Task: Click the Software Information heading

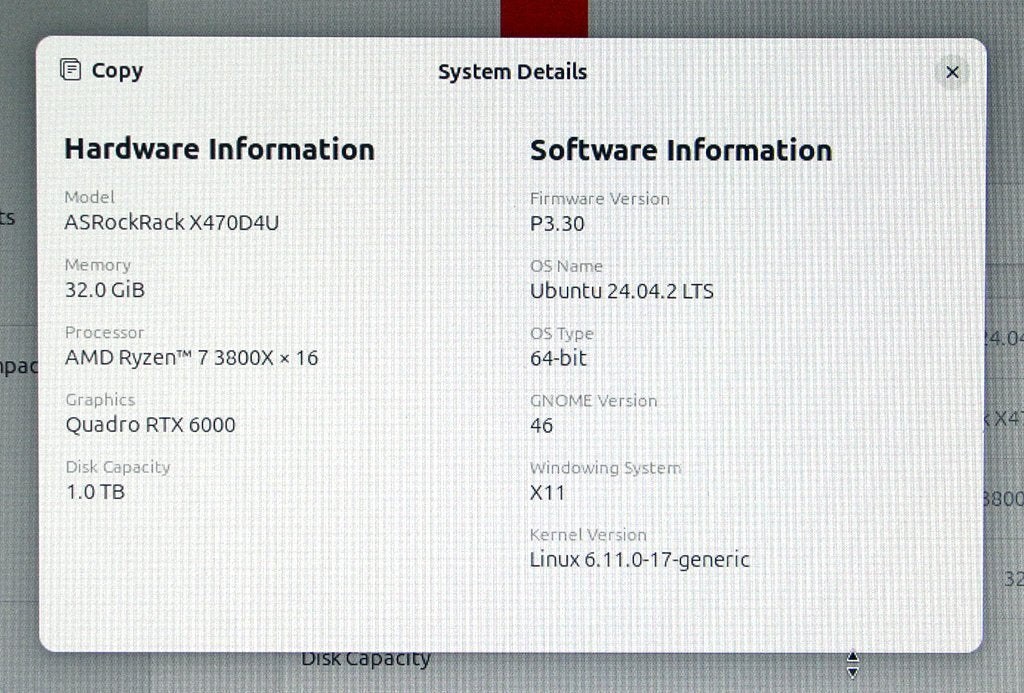Action: (680, 150)
